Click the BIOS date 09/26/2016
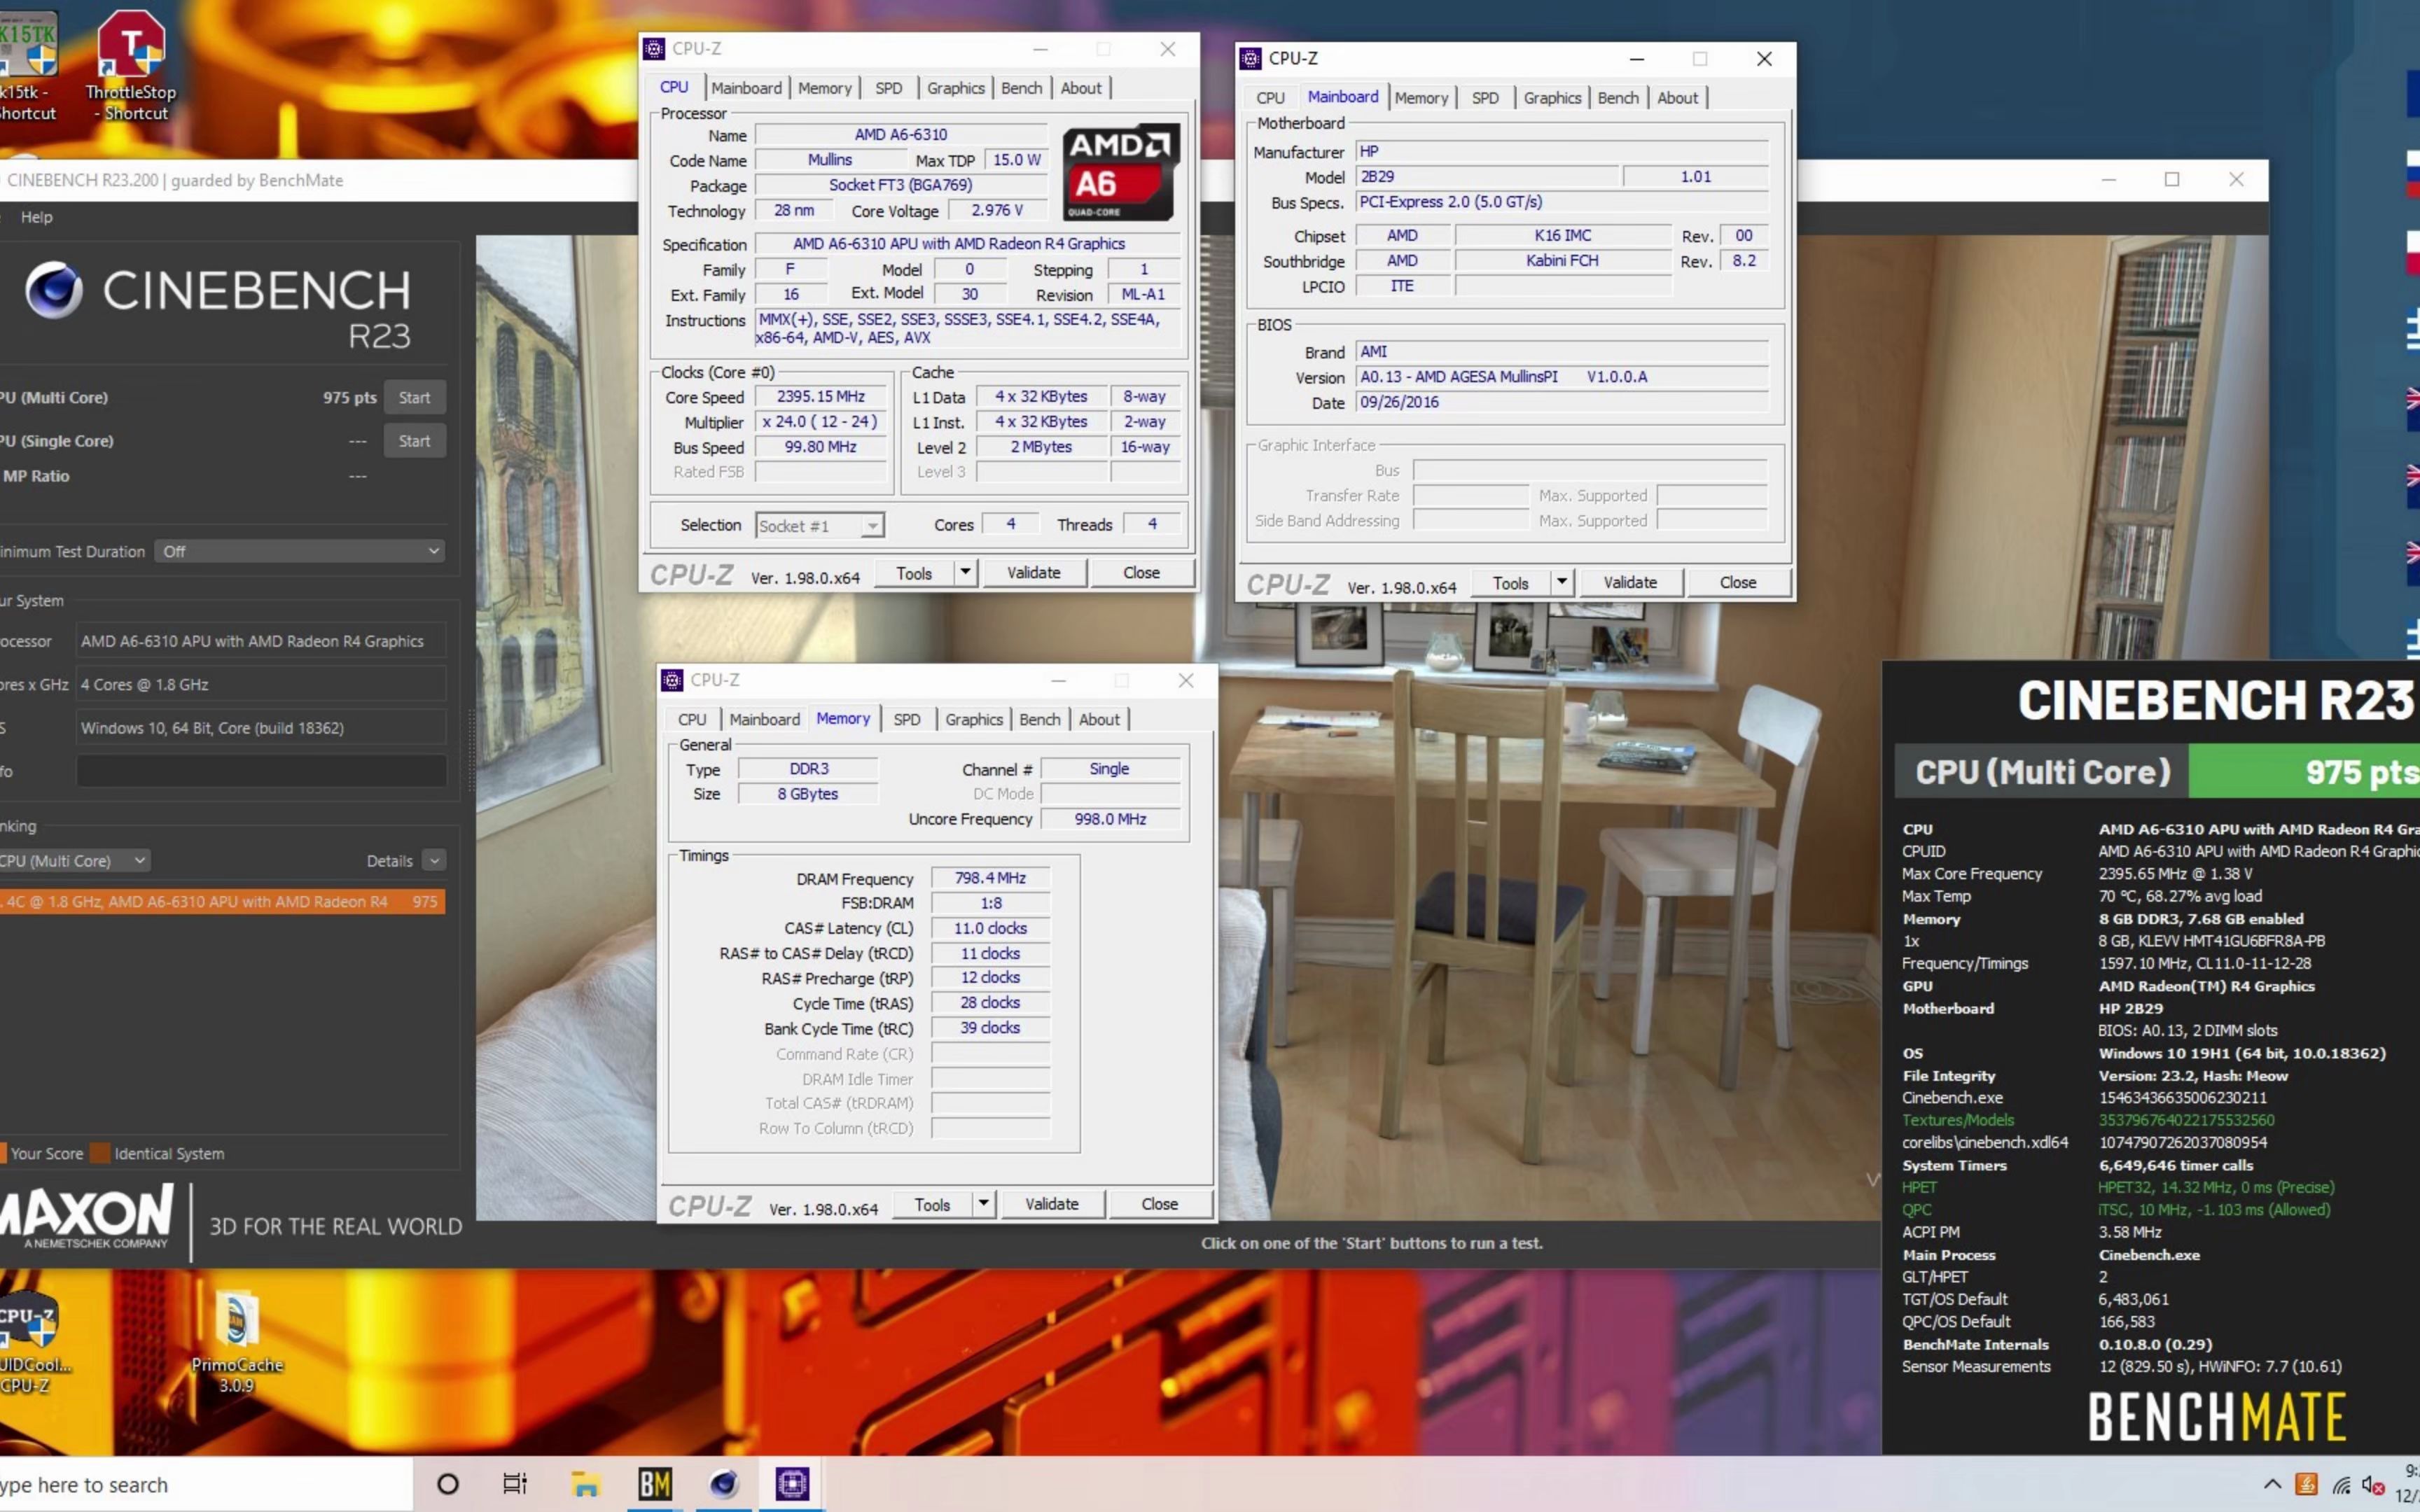 (1562, 402)
